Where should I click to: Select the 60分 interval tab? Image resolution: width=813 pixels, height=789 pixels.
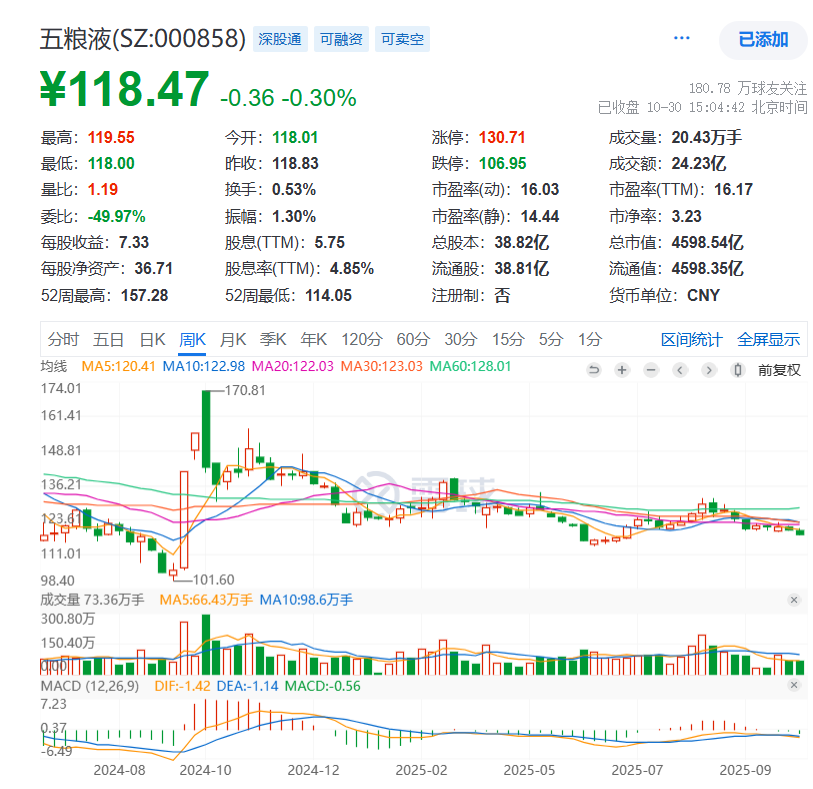click(412, 339)
